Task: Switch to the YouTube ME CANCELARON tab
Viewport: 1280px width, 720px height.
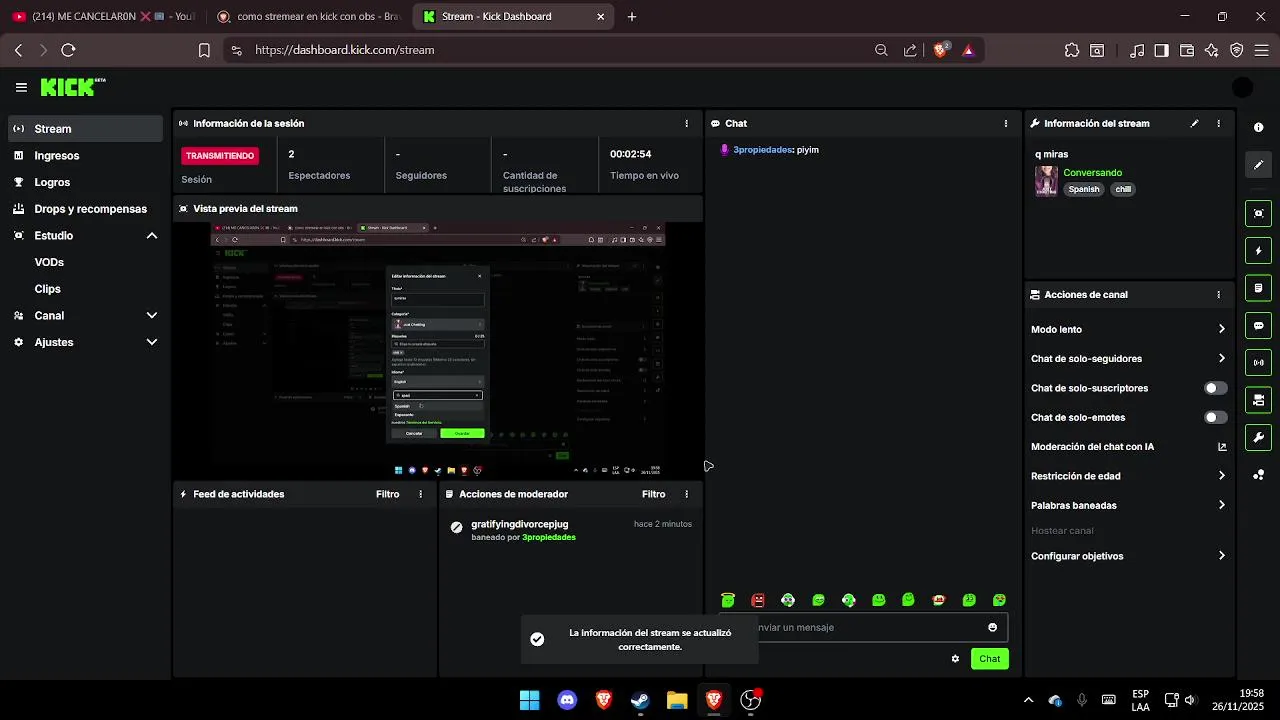Action: [x=102, y=16]
